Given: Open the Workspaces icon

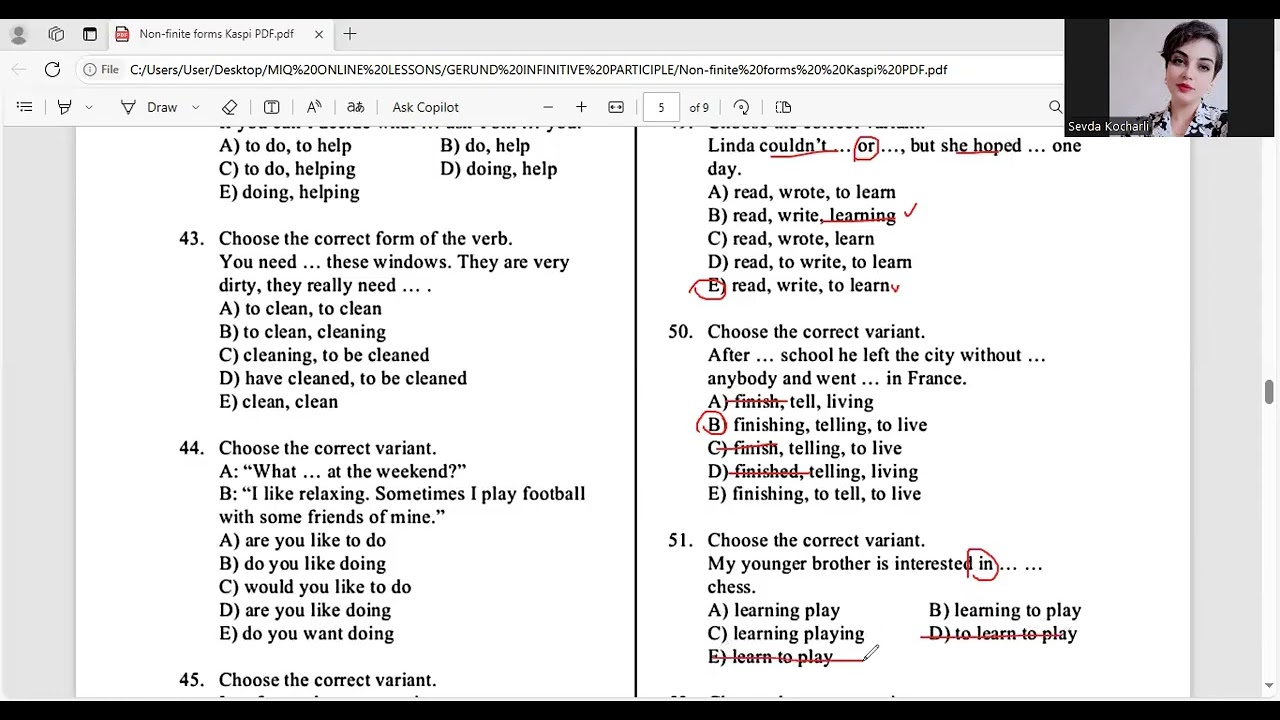Looking at the screenshot, I should (56, 34).
